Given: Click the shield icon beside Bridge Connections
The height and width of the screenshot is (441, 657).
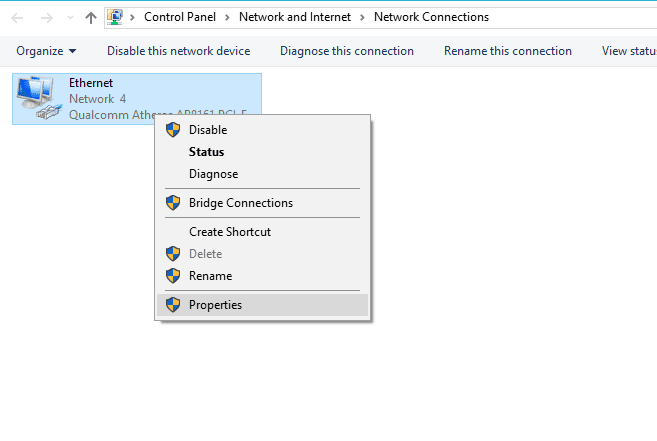Looking at the screenshot, I should [173, 203].
